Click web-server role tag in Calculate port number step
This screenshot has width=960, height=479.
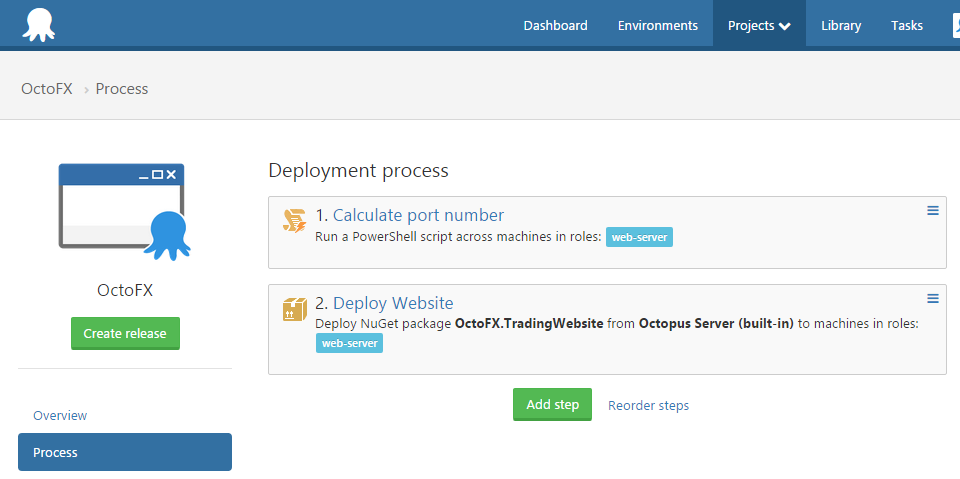639,237
